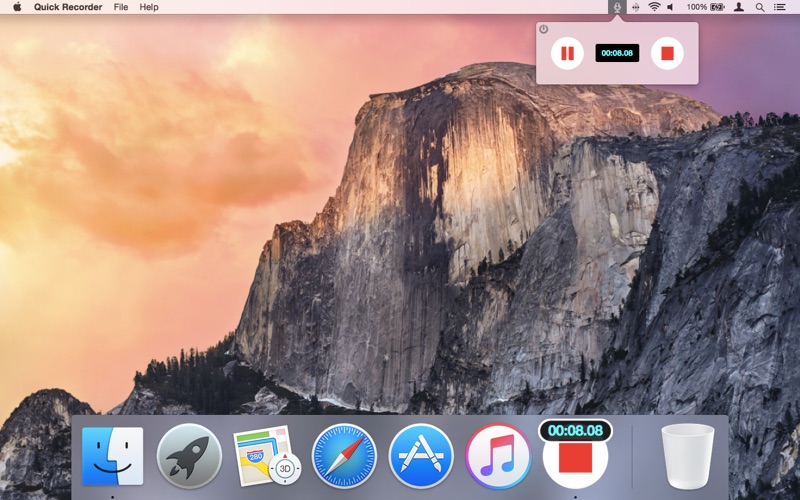Open iTunes from the Dock
This screenshot has width=800, height=500.
[498, 456]
